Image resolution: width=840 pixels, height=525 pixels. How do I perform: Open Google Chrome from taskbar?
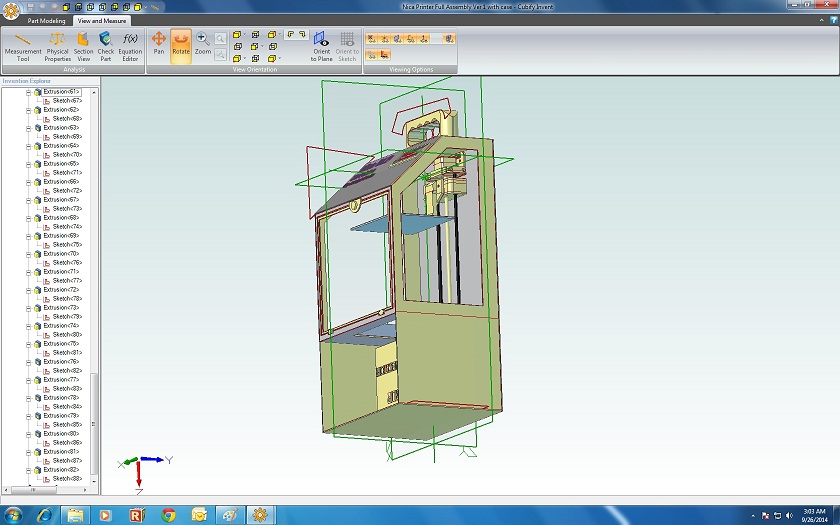[168, 515]
